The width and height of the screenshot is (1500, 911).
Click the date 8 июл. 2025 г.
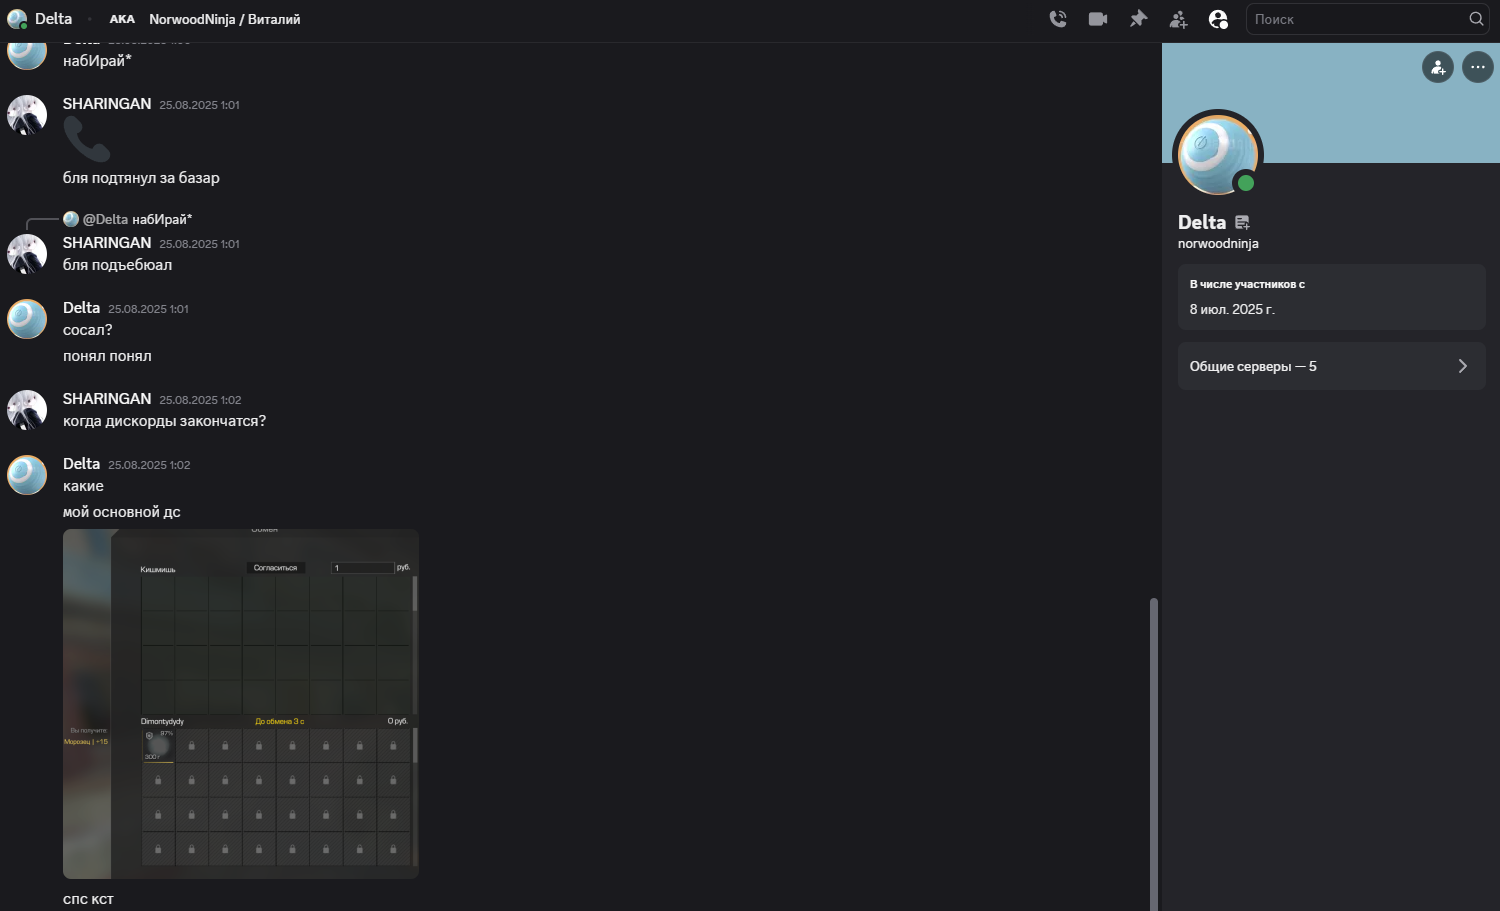click(x=1232, y=310)
